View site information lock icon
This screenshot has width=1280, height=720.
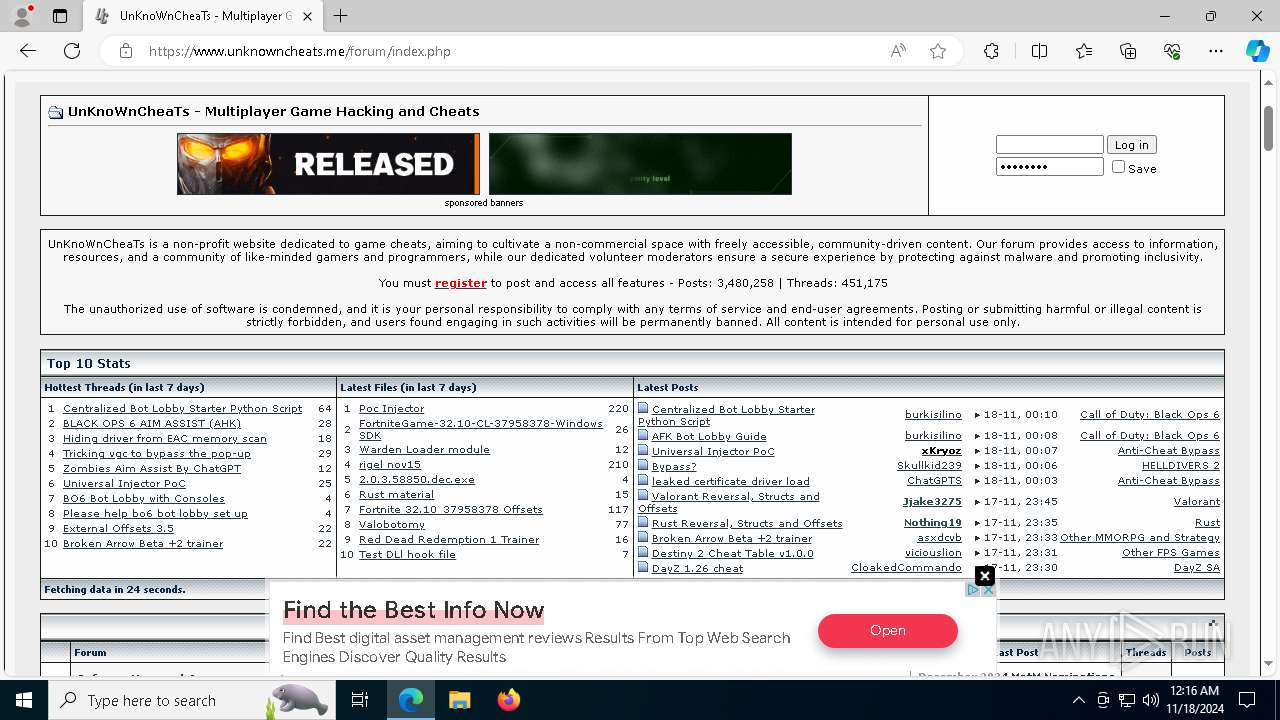(x=125, y=51)
